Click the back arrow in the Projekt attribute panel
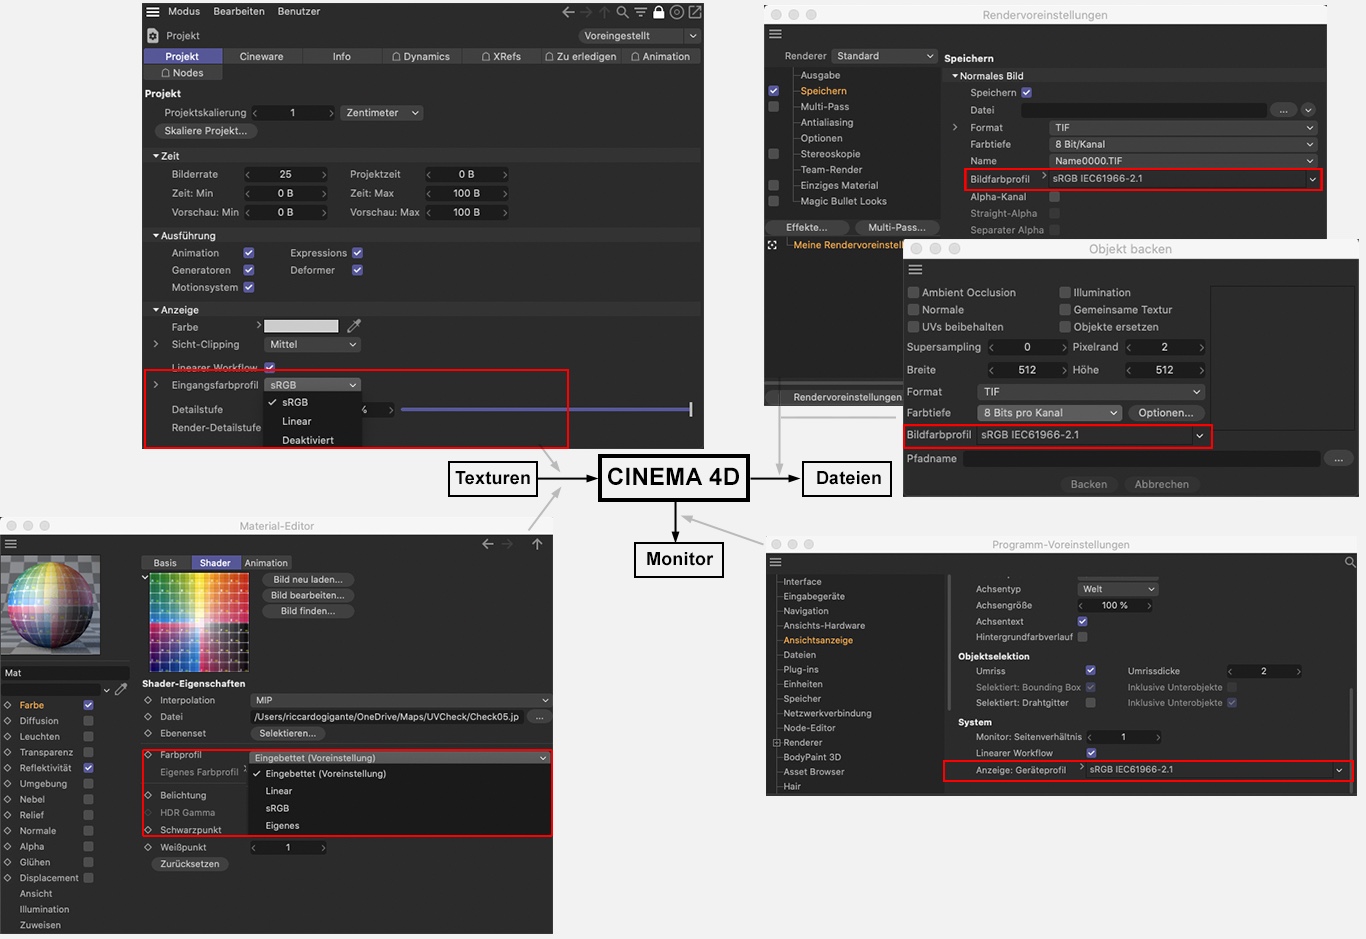This screenshot has width=1366, height=939. click(568, 12)
